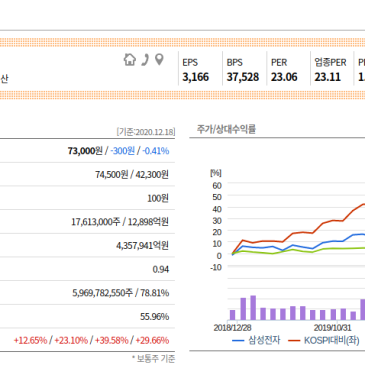365x365 pixels.
Task: Click the 업종PER figure 23.11
Action: 328,77
